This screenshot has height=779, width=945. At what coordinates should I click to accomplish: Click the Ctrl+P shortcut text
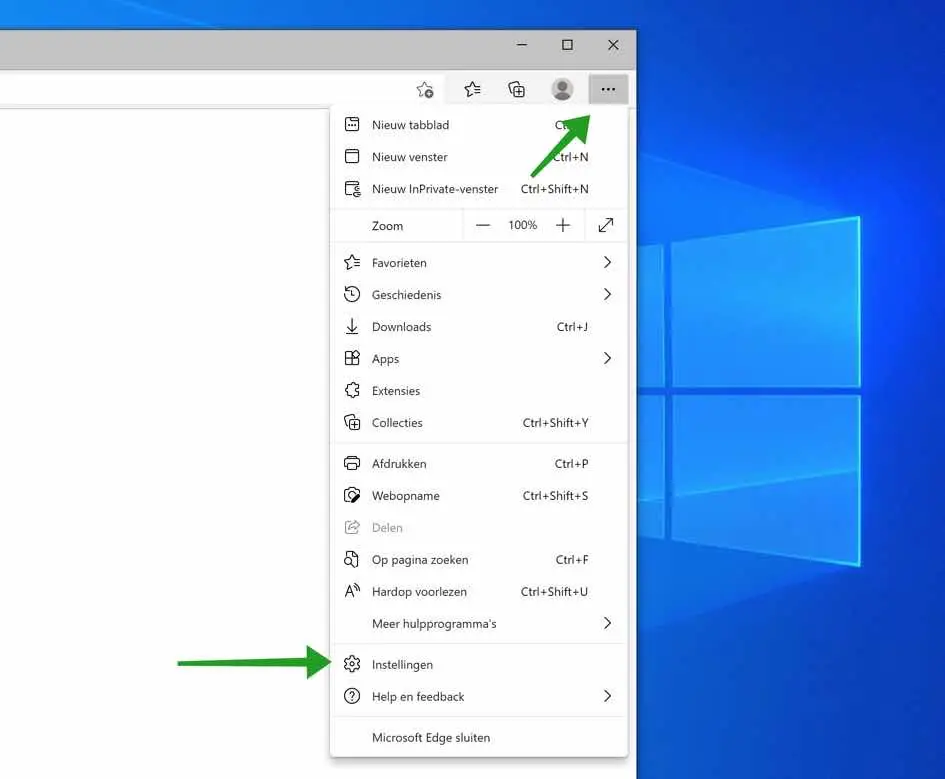click(x=571, y=463)
